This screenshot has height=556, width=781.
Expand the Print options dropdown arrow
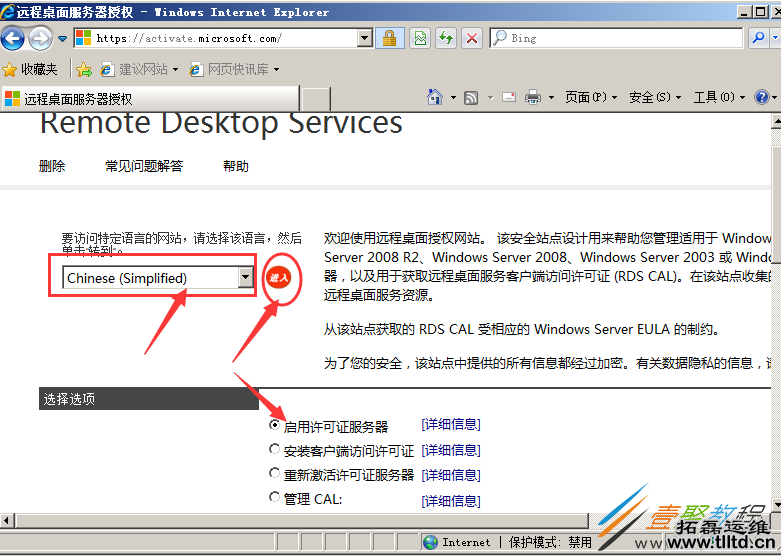pyautogui.click(x=551, y=97)
